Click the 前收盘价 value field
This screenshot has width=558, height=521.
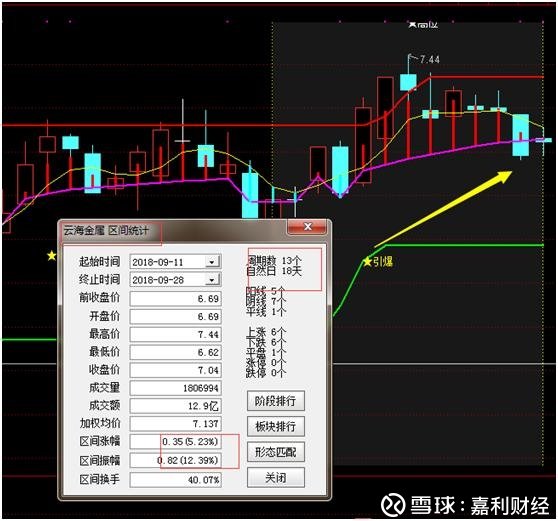tap(175, 298)
